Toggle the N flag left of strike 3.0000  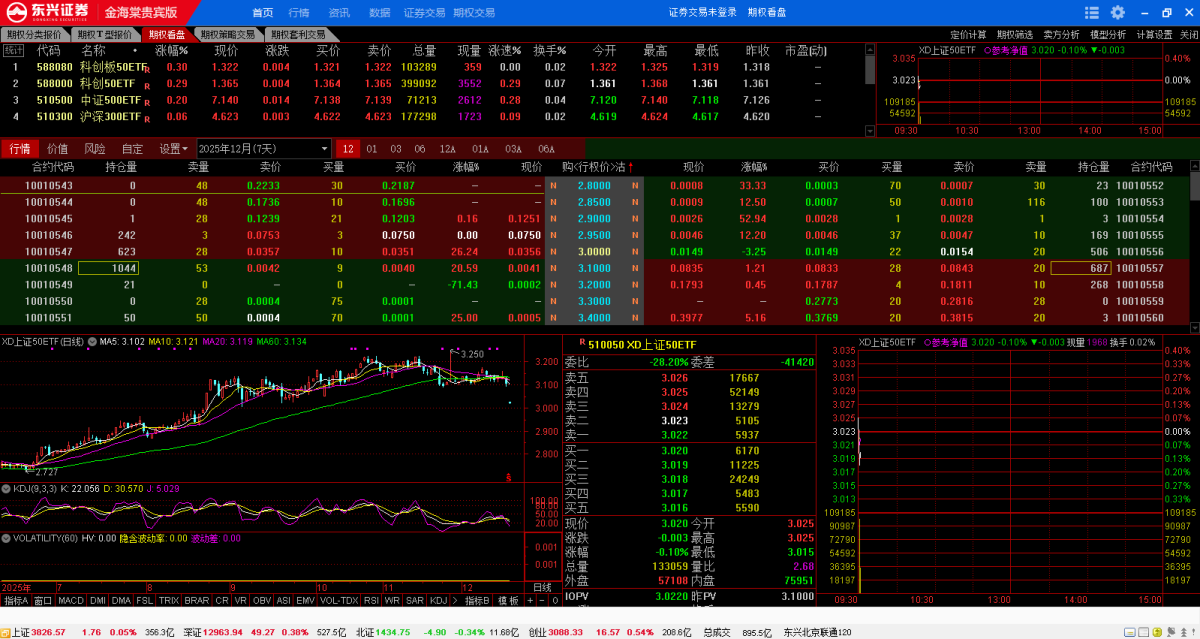(x=552, y=252)
